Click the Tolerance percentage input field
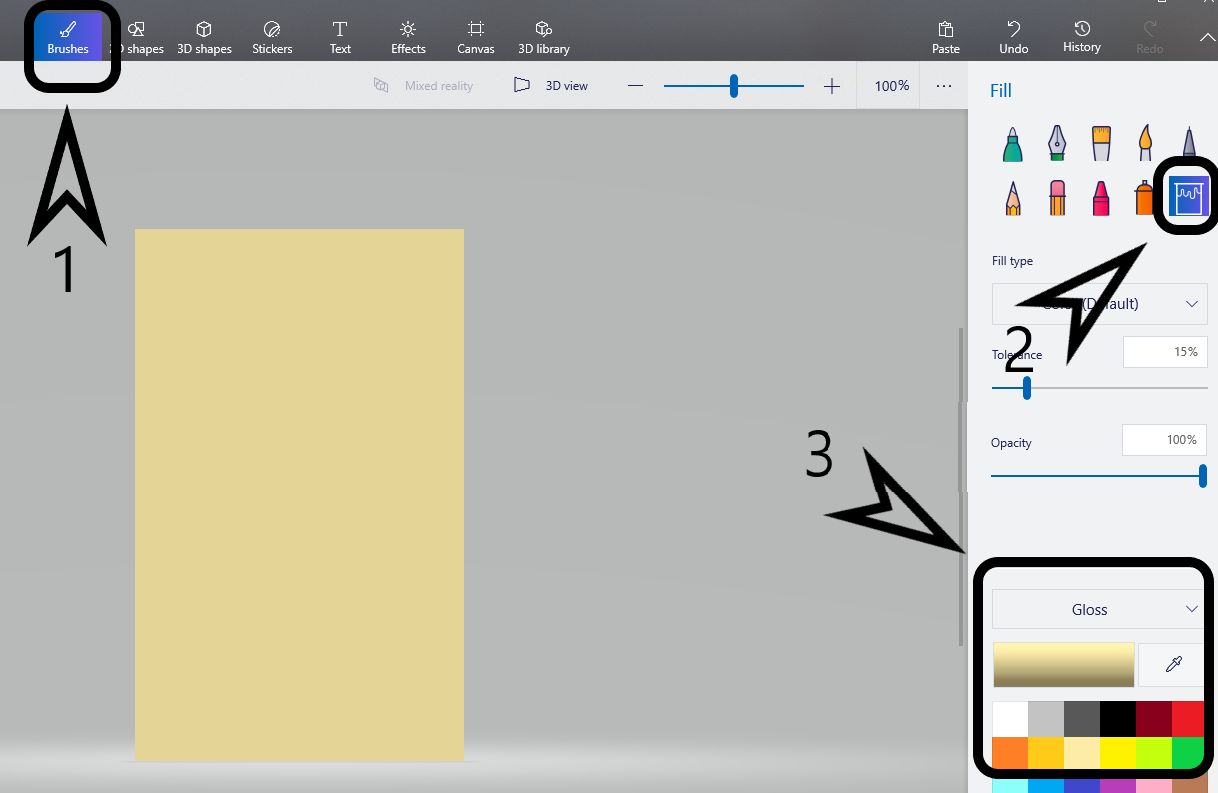The height and width of the screenshot is (793, 1218). (x=1165, y=352)
